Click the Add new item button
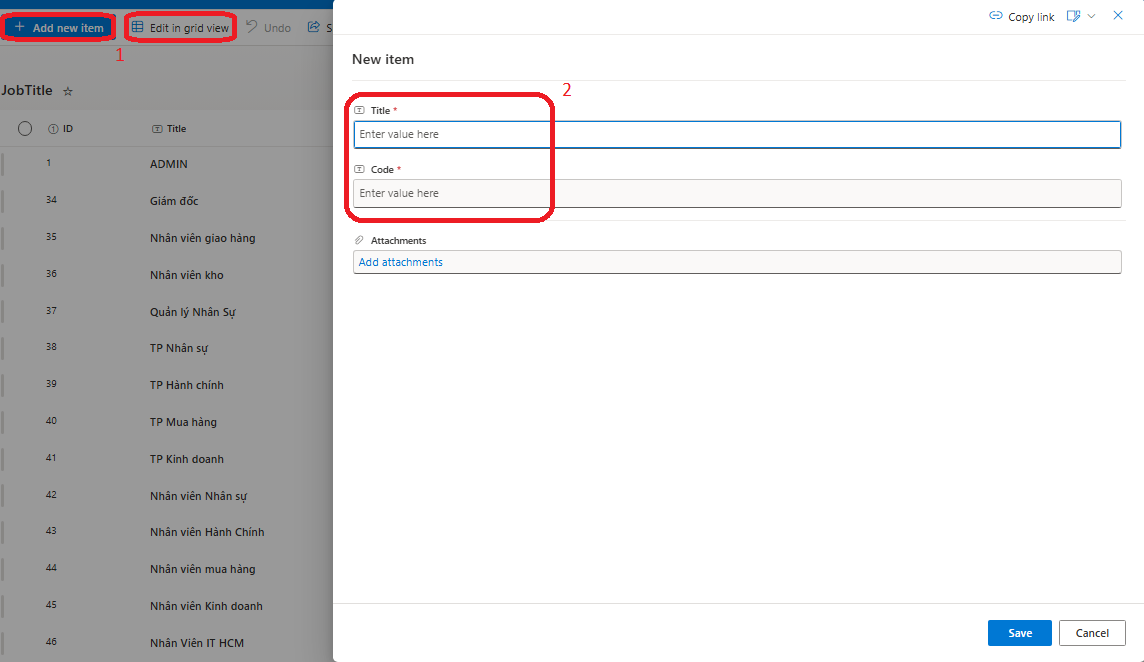 (59, 28)
